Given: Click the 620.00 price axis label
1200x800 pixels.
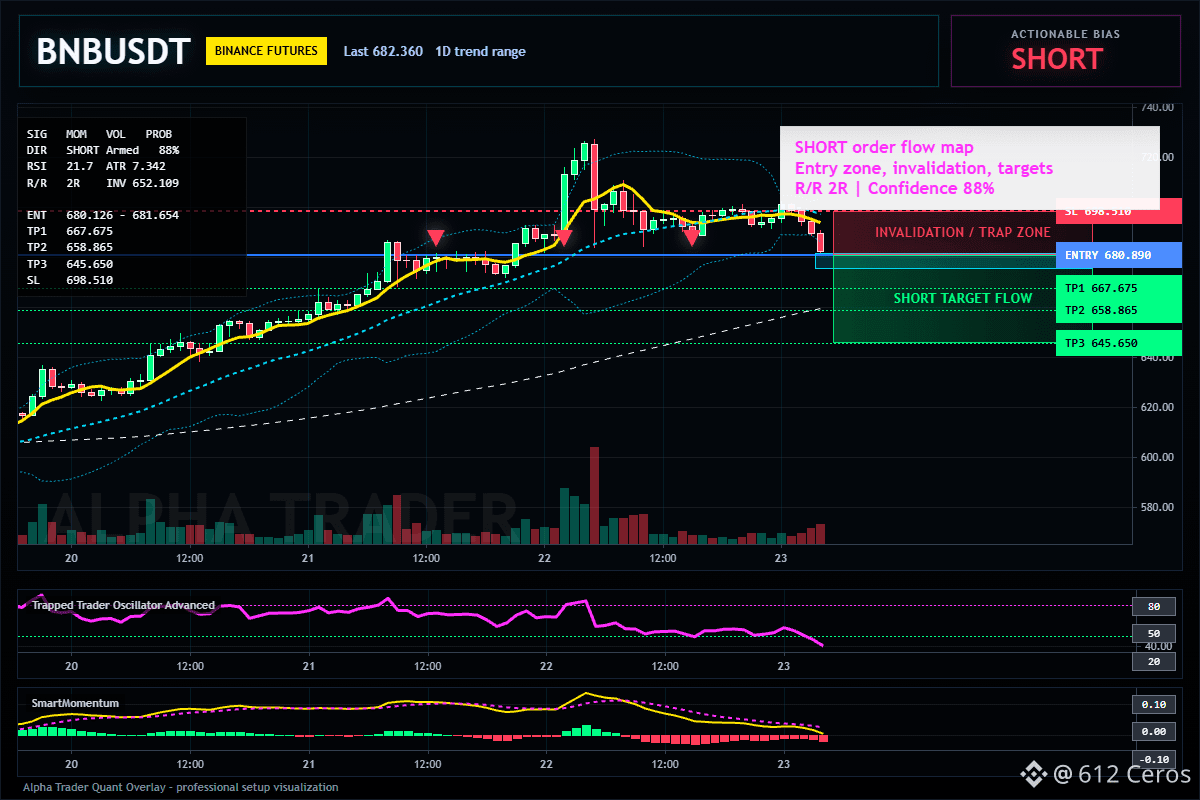Looking at the screenshot, I should pos(1157,407).
